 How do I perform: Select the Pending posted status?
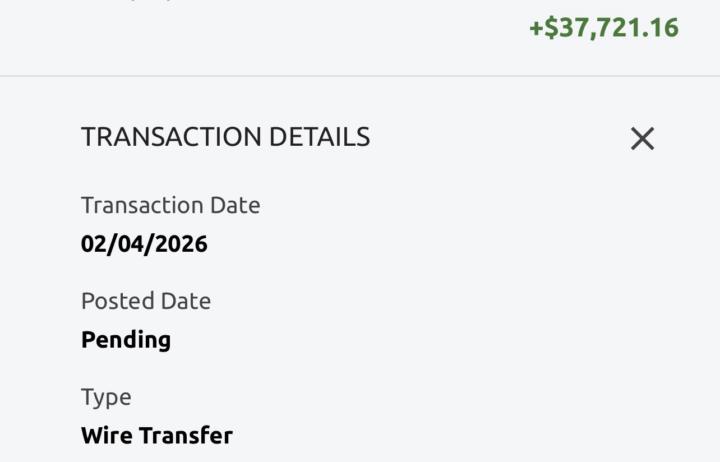click(126, 340)
